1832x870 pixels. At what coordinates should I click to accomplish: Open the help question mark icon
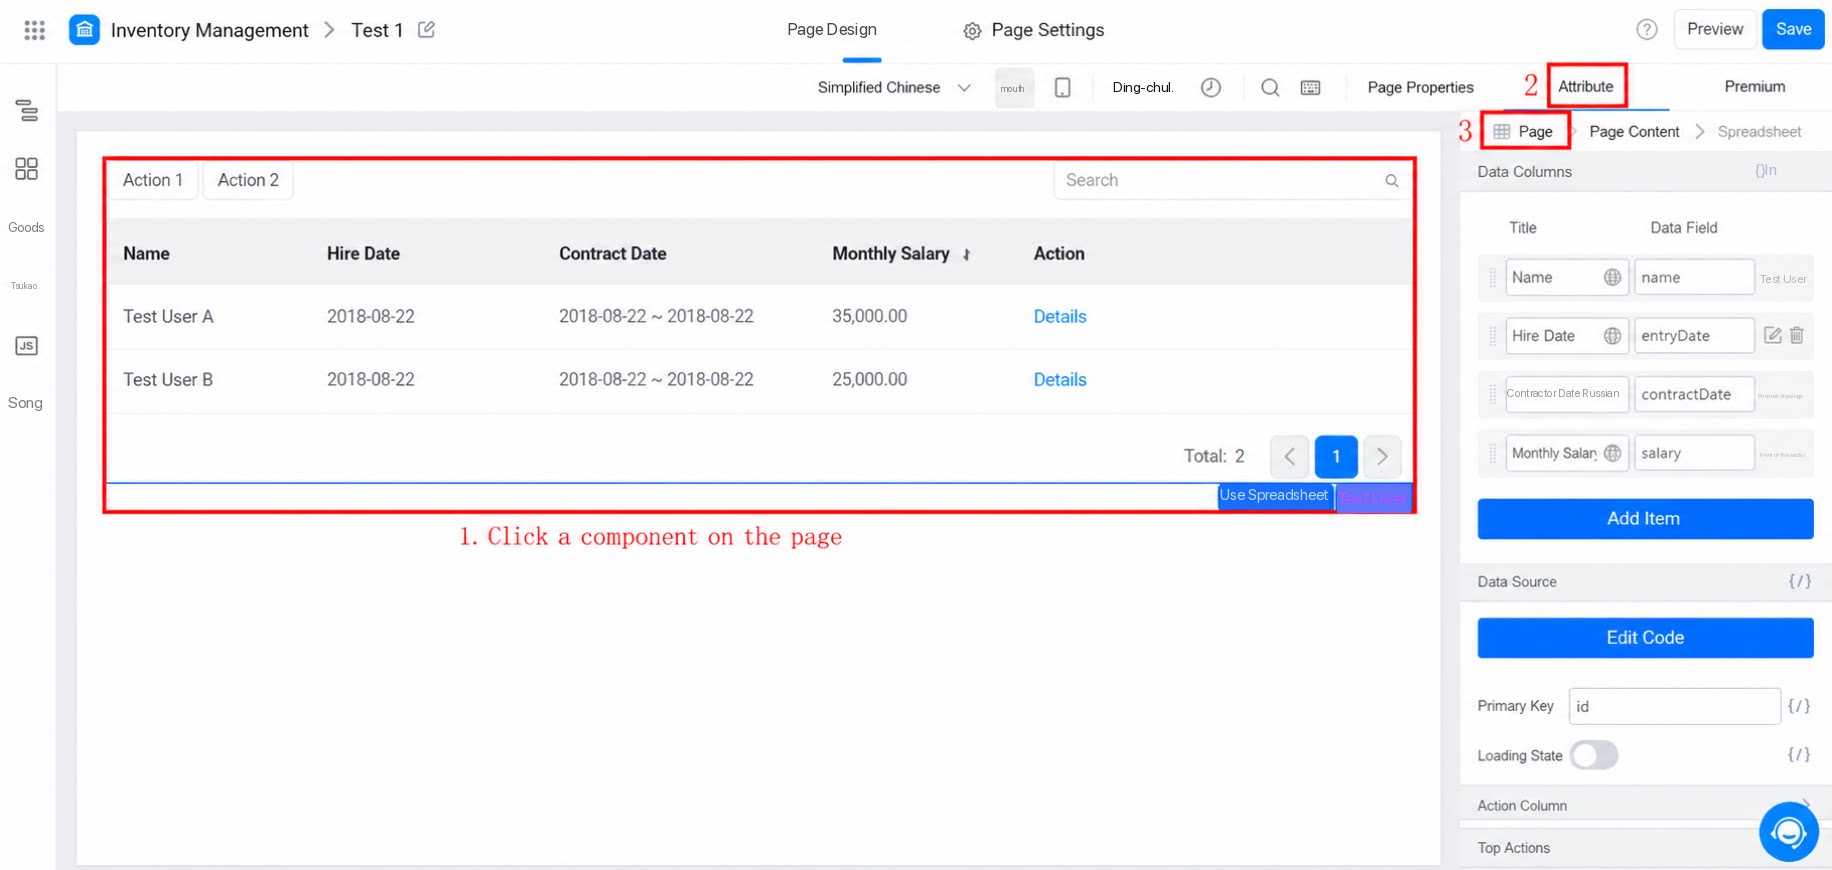[1646, 29]
